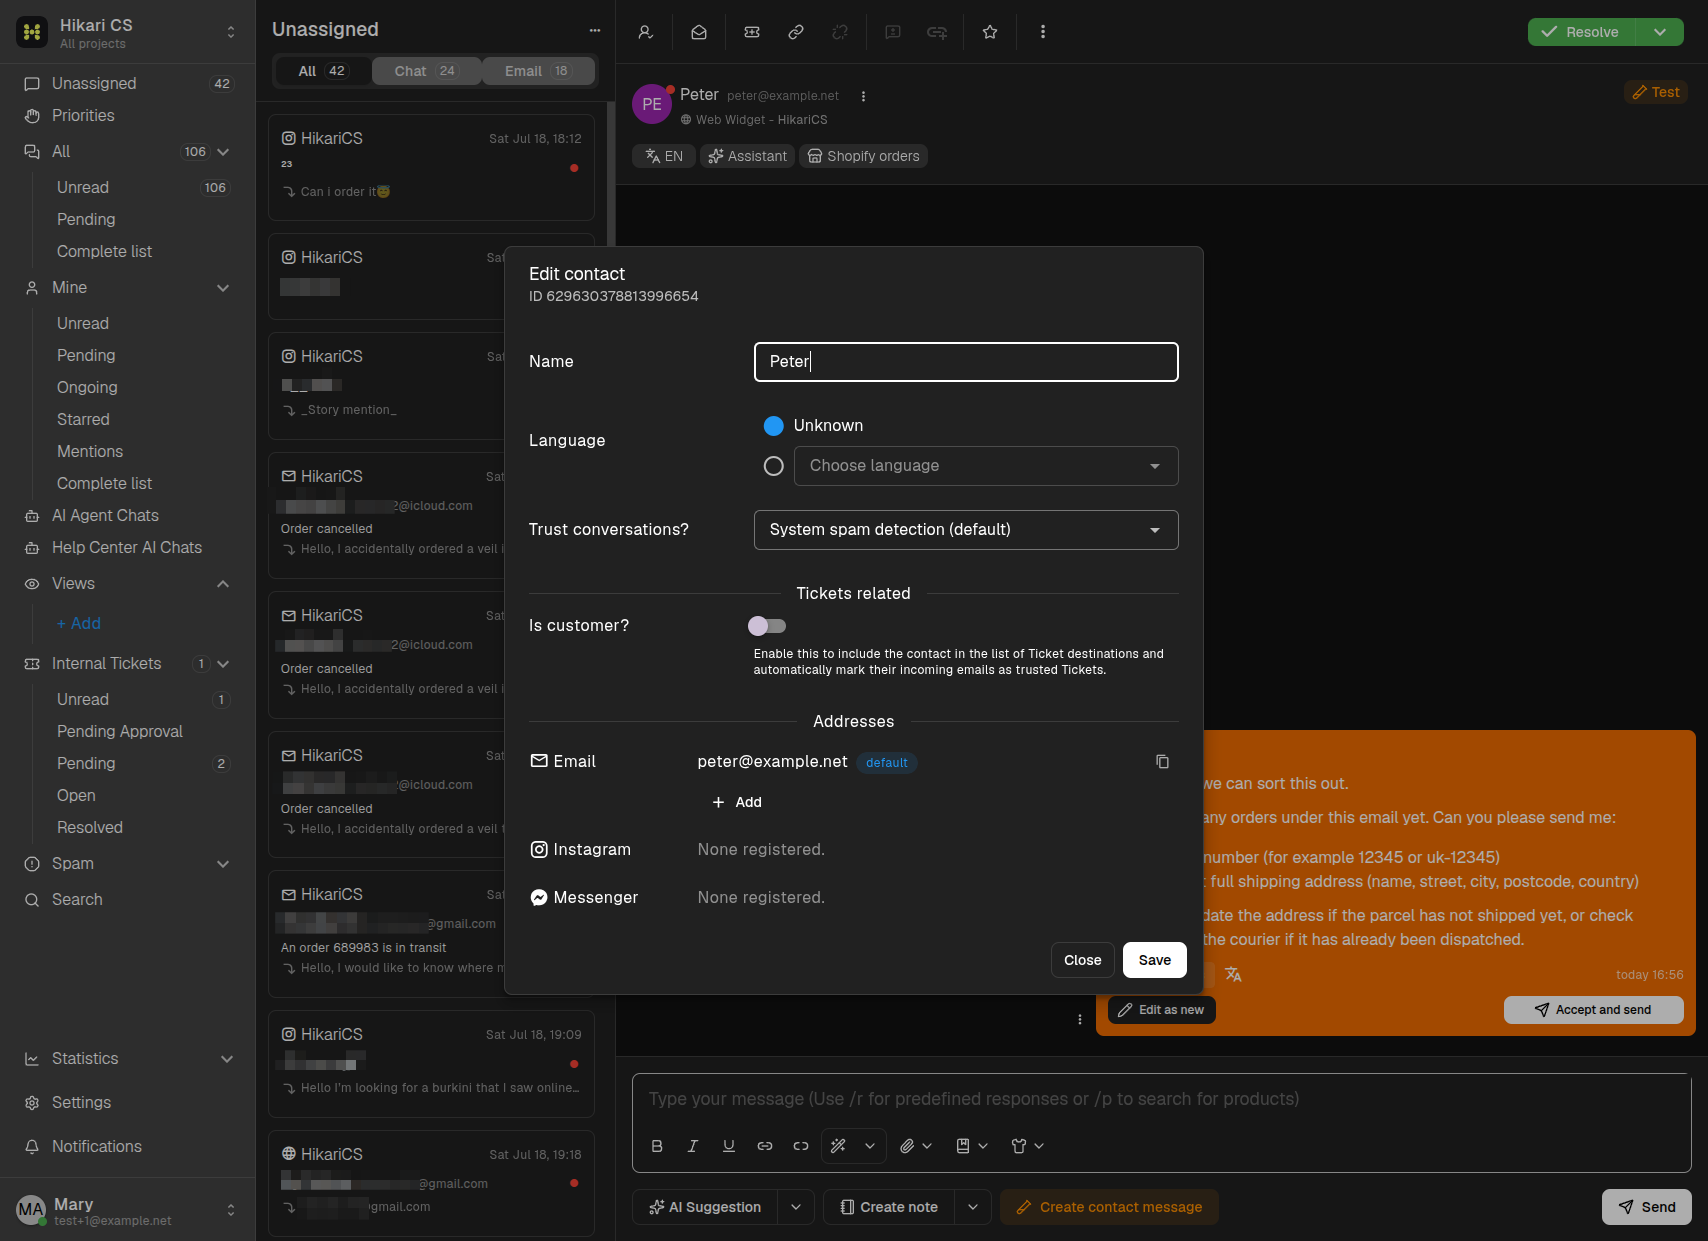Click the products shirt icon in editor
1708x1241 pixels.
click(1019, 1146)
